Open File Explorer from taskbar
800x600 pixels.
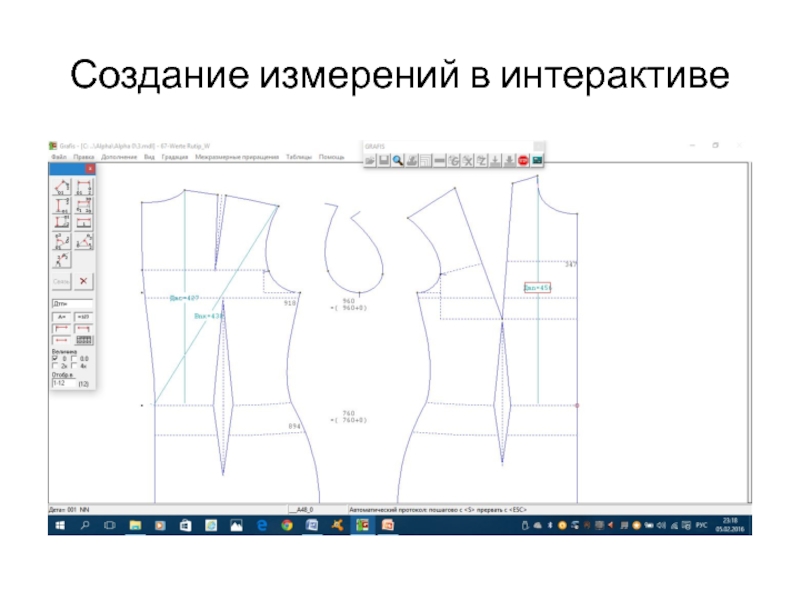[x=135, y=525]
